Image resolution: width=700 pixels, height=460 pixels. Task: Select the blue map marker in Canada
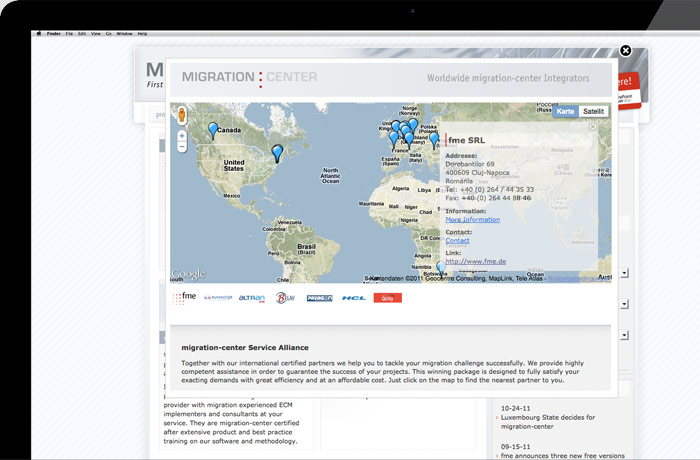213,130
